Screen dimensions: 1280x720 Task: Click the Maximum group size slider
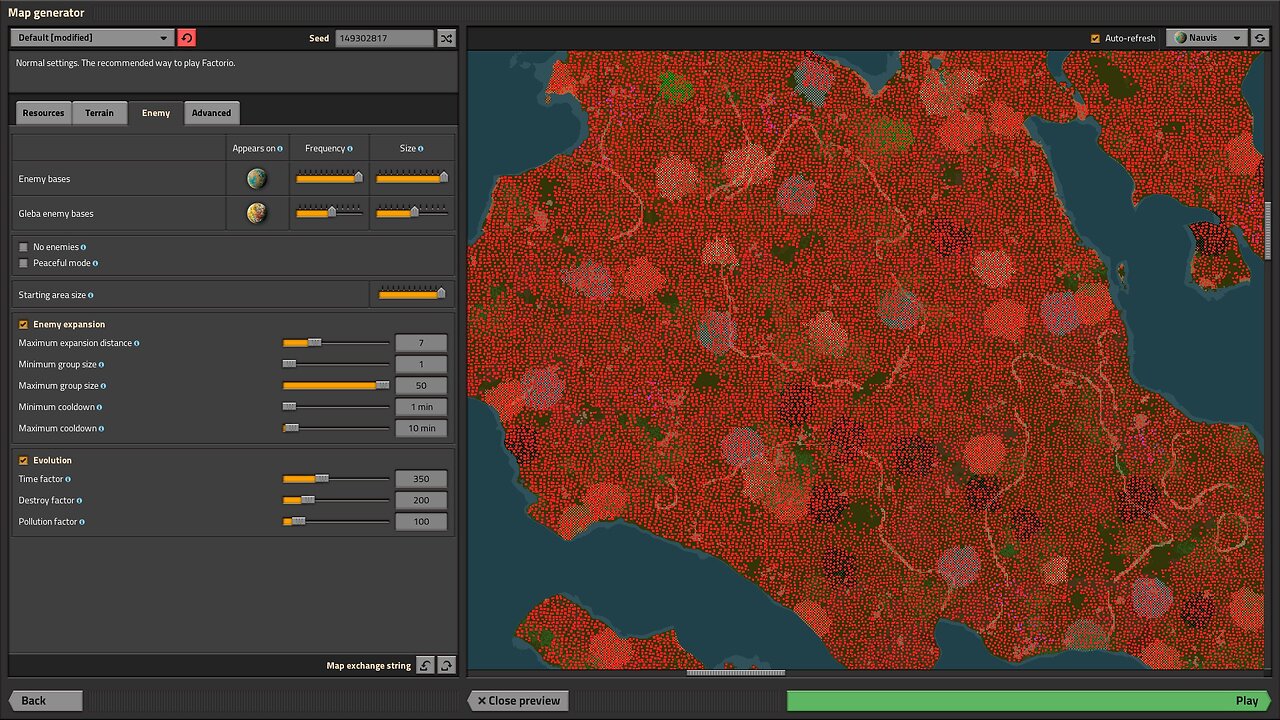pos(336,386)
